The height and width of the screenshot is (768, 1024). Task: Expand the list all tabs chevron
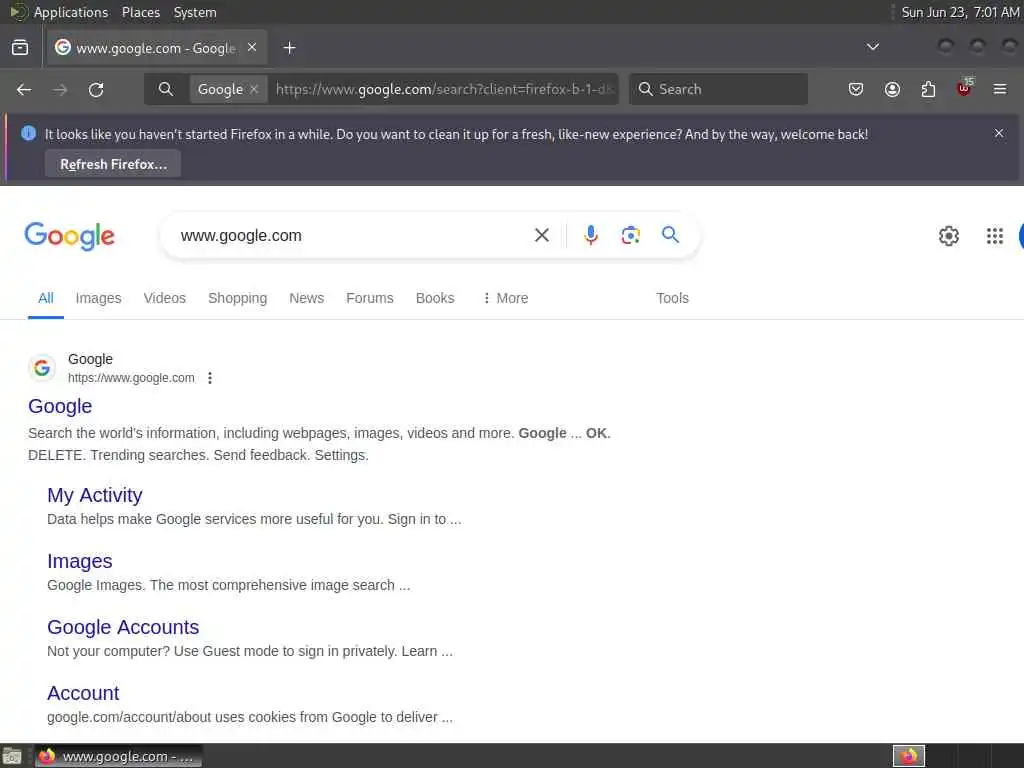coord(872,47)
